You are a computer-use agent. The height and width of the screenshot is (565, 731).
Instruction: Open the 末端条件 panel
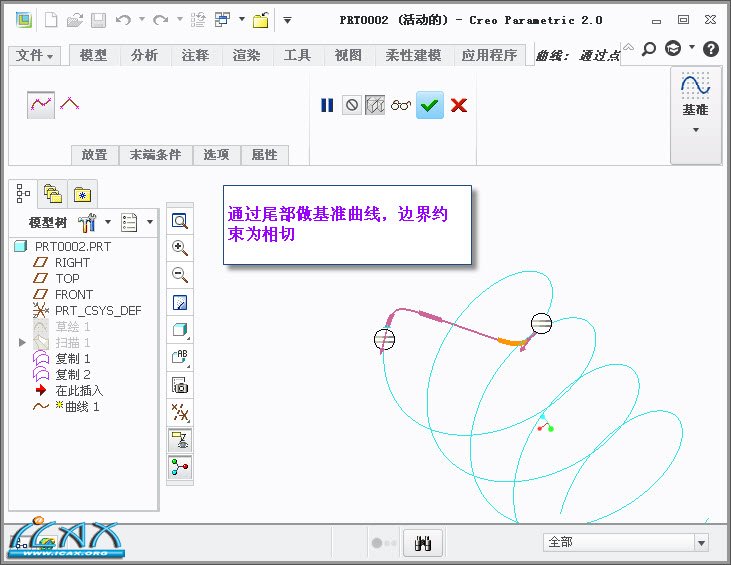tap(155, 155)
